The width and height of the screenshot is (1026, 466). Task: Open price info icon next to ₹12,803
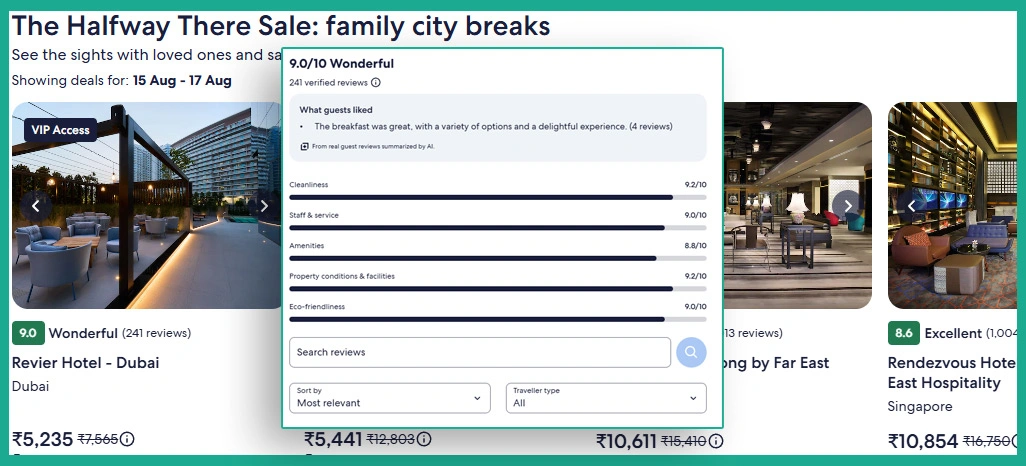coord(424,439)
